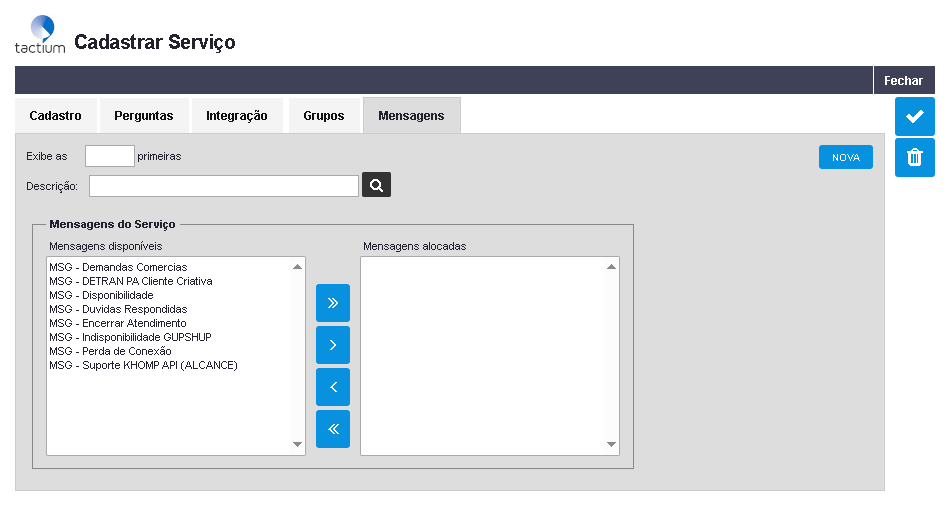Click the Fechar button
950x512 pixels.
[903, 81]
